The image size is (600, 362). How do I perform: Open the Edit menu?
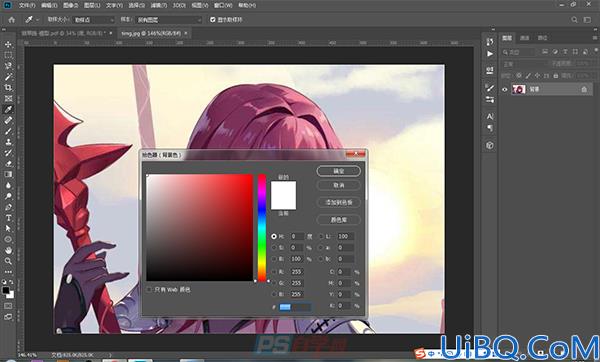coord(49,5)
